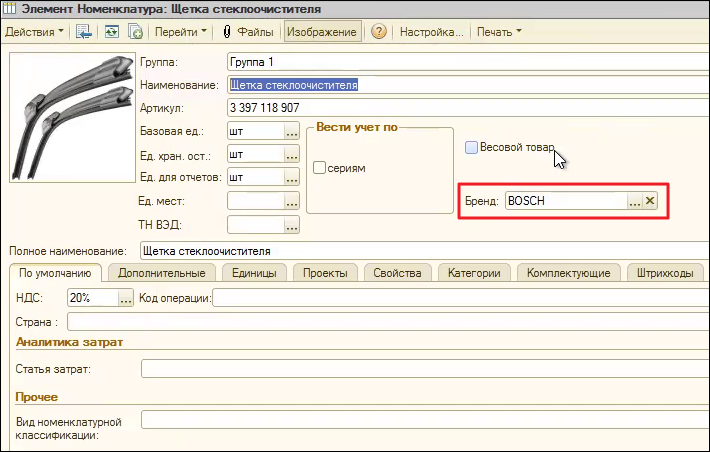Open selection for НДС 20% field

[x=126, y=298]
